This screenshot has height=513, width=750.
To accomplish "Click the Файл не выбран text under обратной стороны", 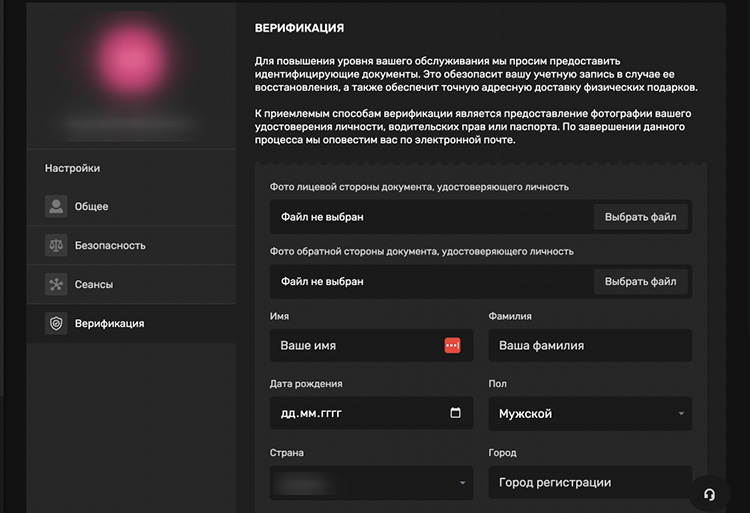I will 322,282.
